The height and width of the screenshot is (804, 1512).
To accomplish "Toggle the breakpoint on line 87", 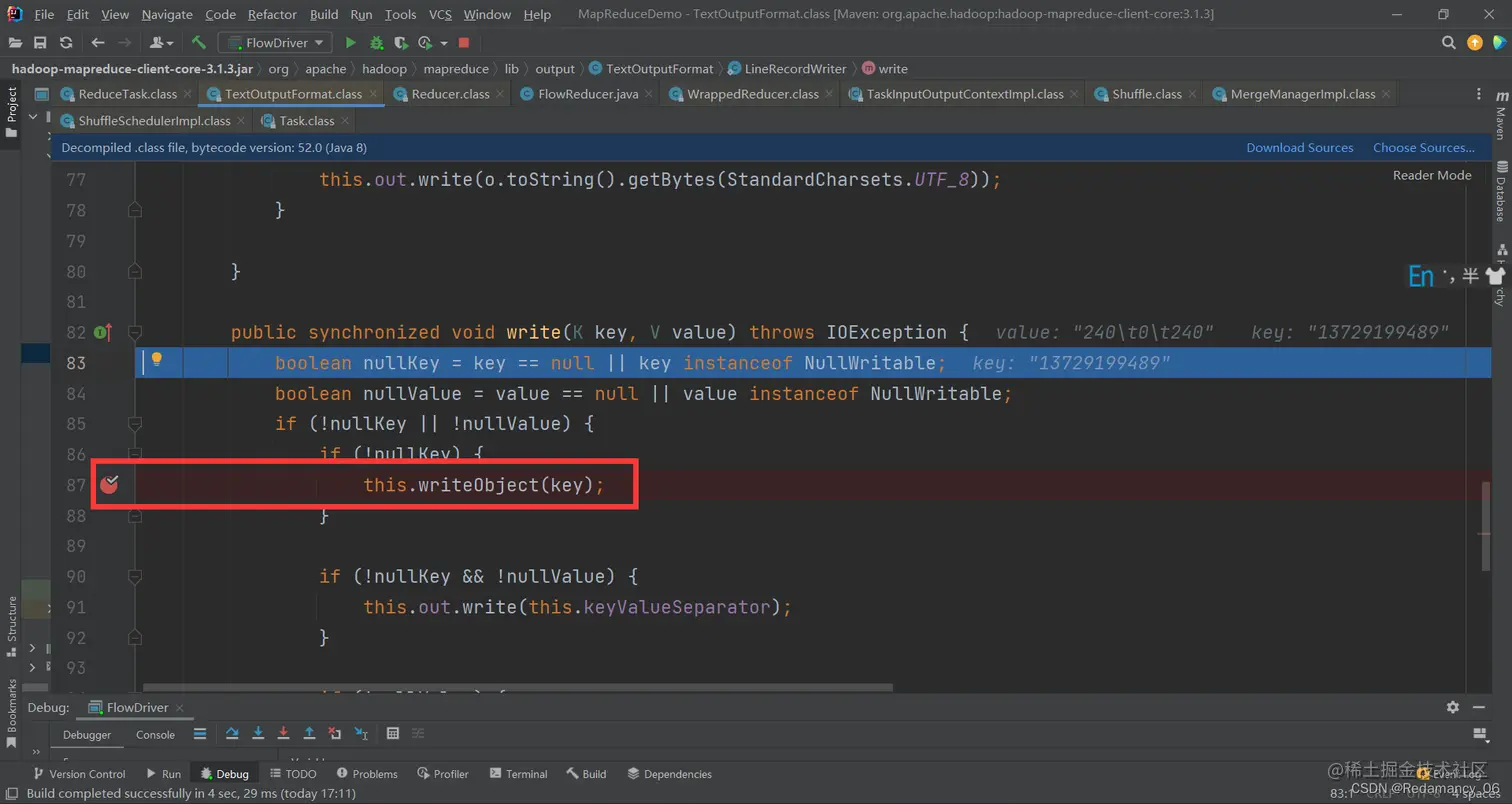I will tap(109, 485).
